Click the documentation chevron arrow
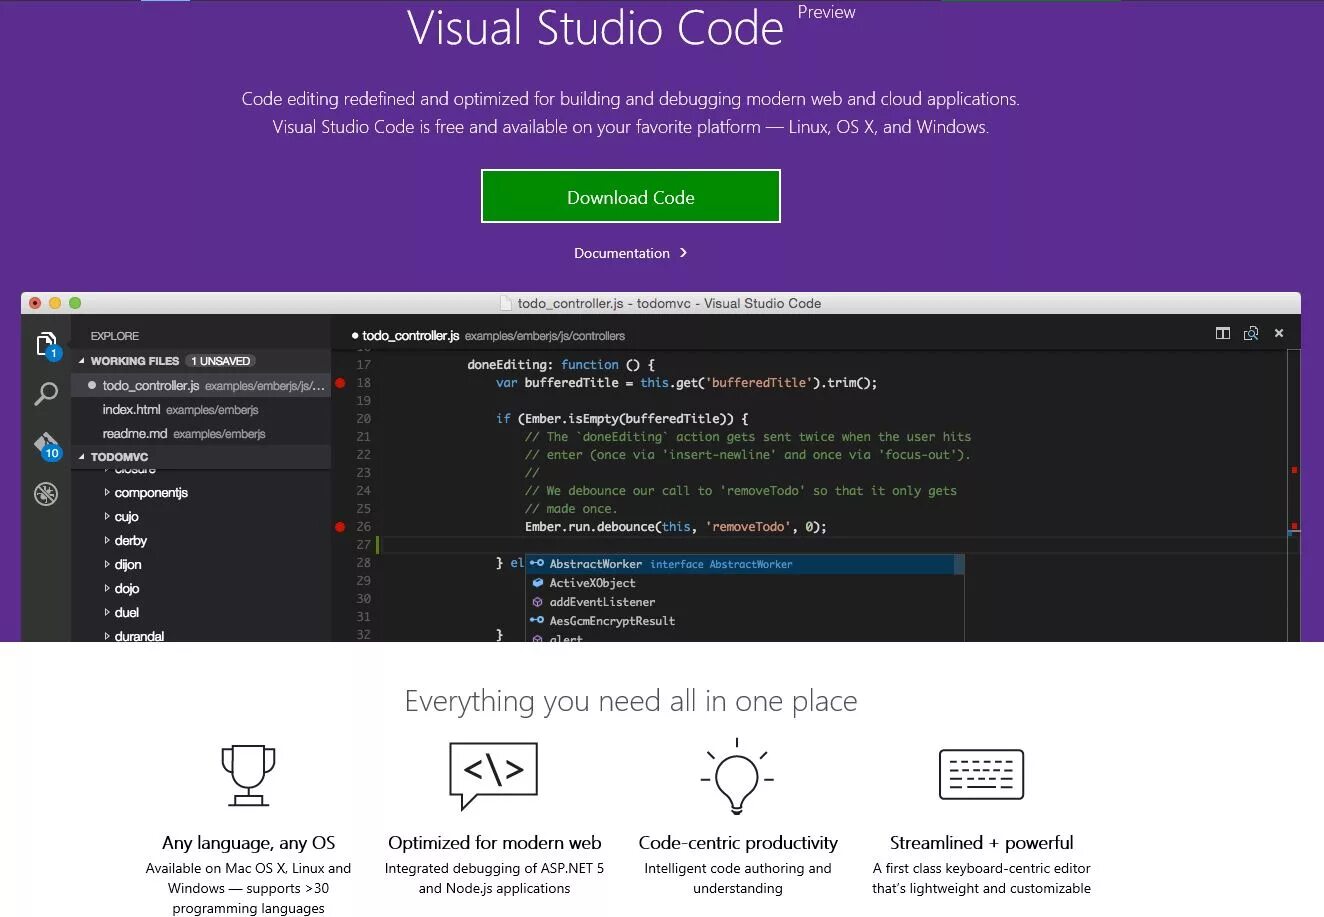Image resolution: width=1324 pixels, height=917 pixels. (x=683, y=253)
